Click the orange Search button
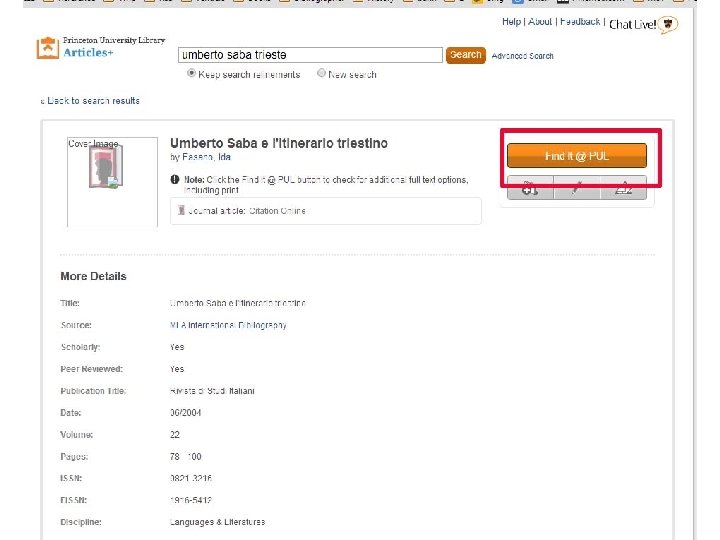 pos(466,55)
